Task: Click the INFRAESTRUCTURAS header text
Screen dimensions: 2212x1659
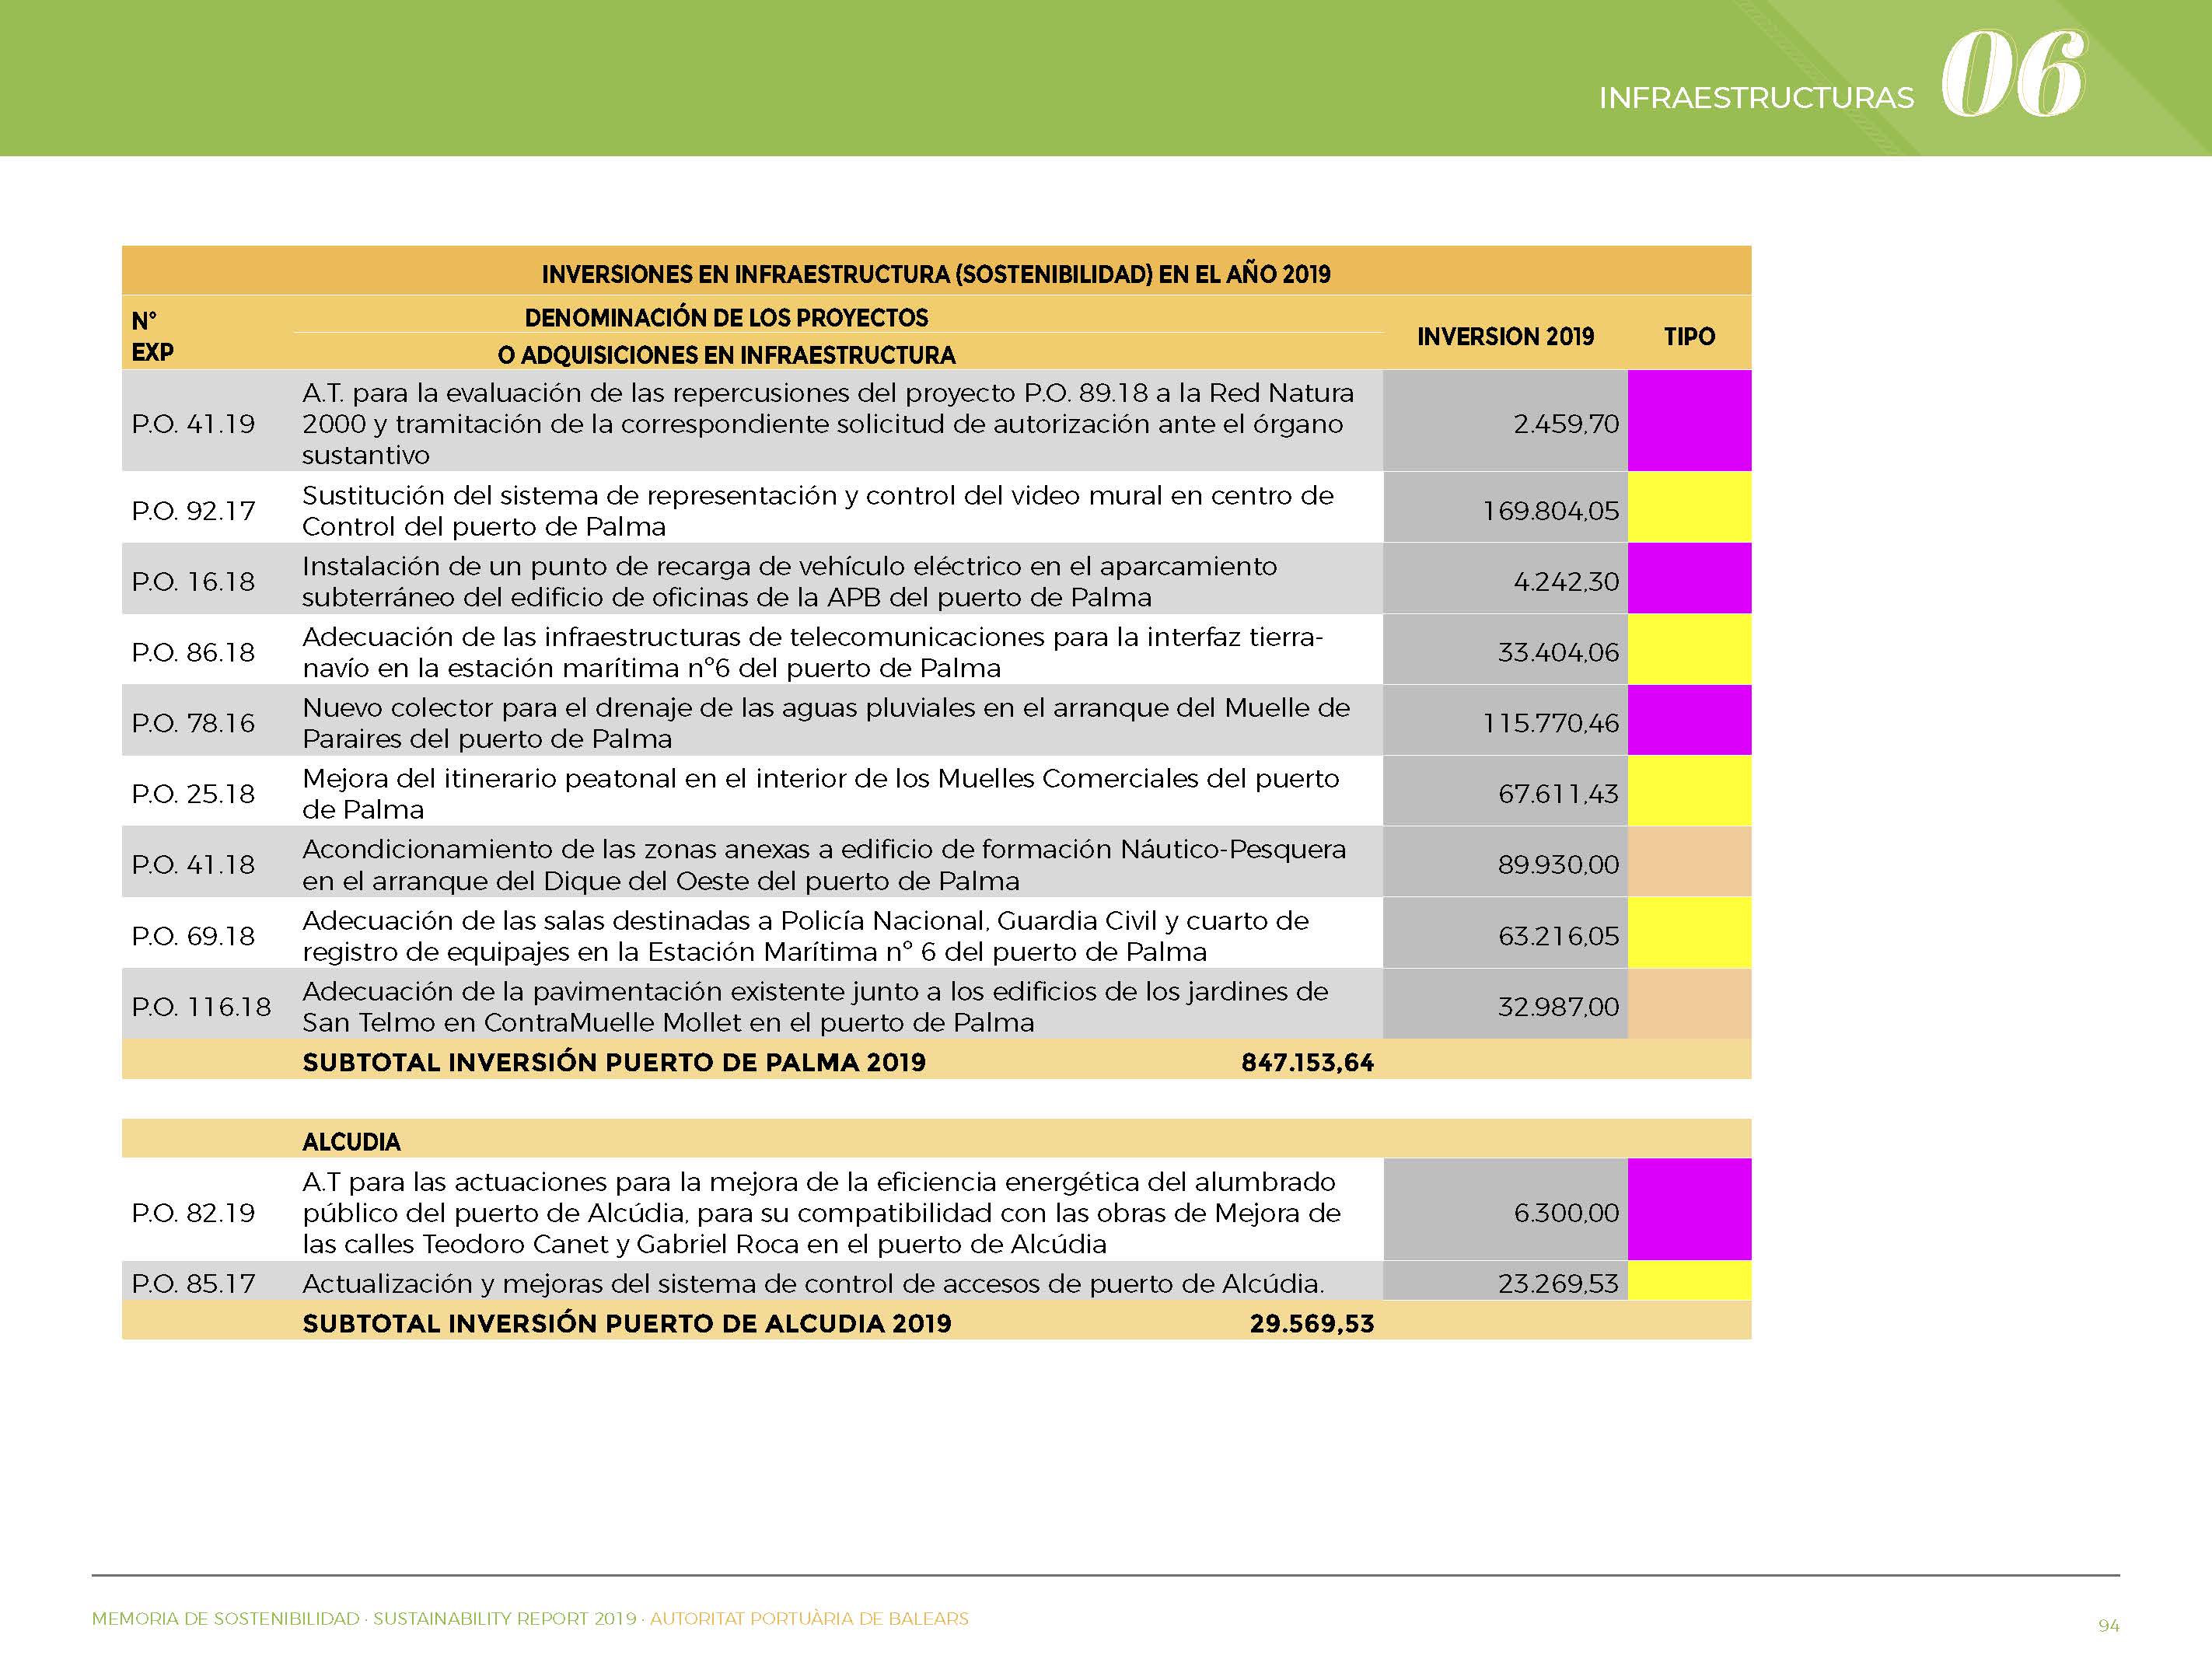Action: pos(1756,98)
